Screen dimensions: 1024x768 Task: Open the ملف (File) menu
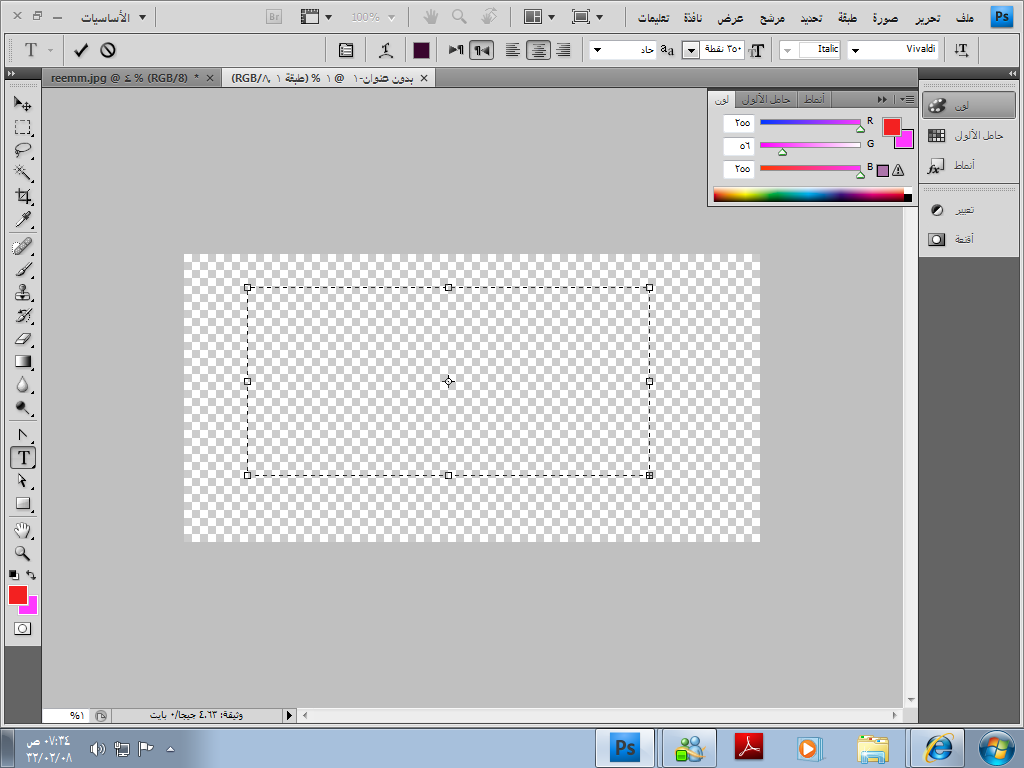965,17
